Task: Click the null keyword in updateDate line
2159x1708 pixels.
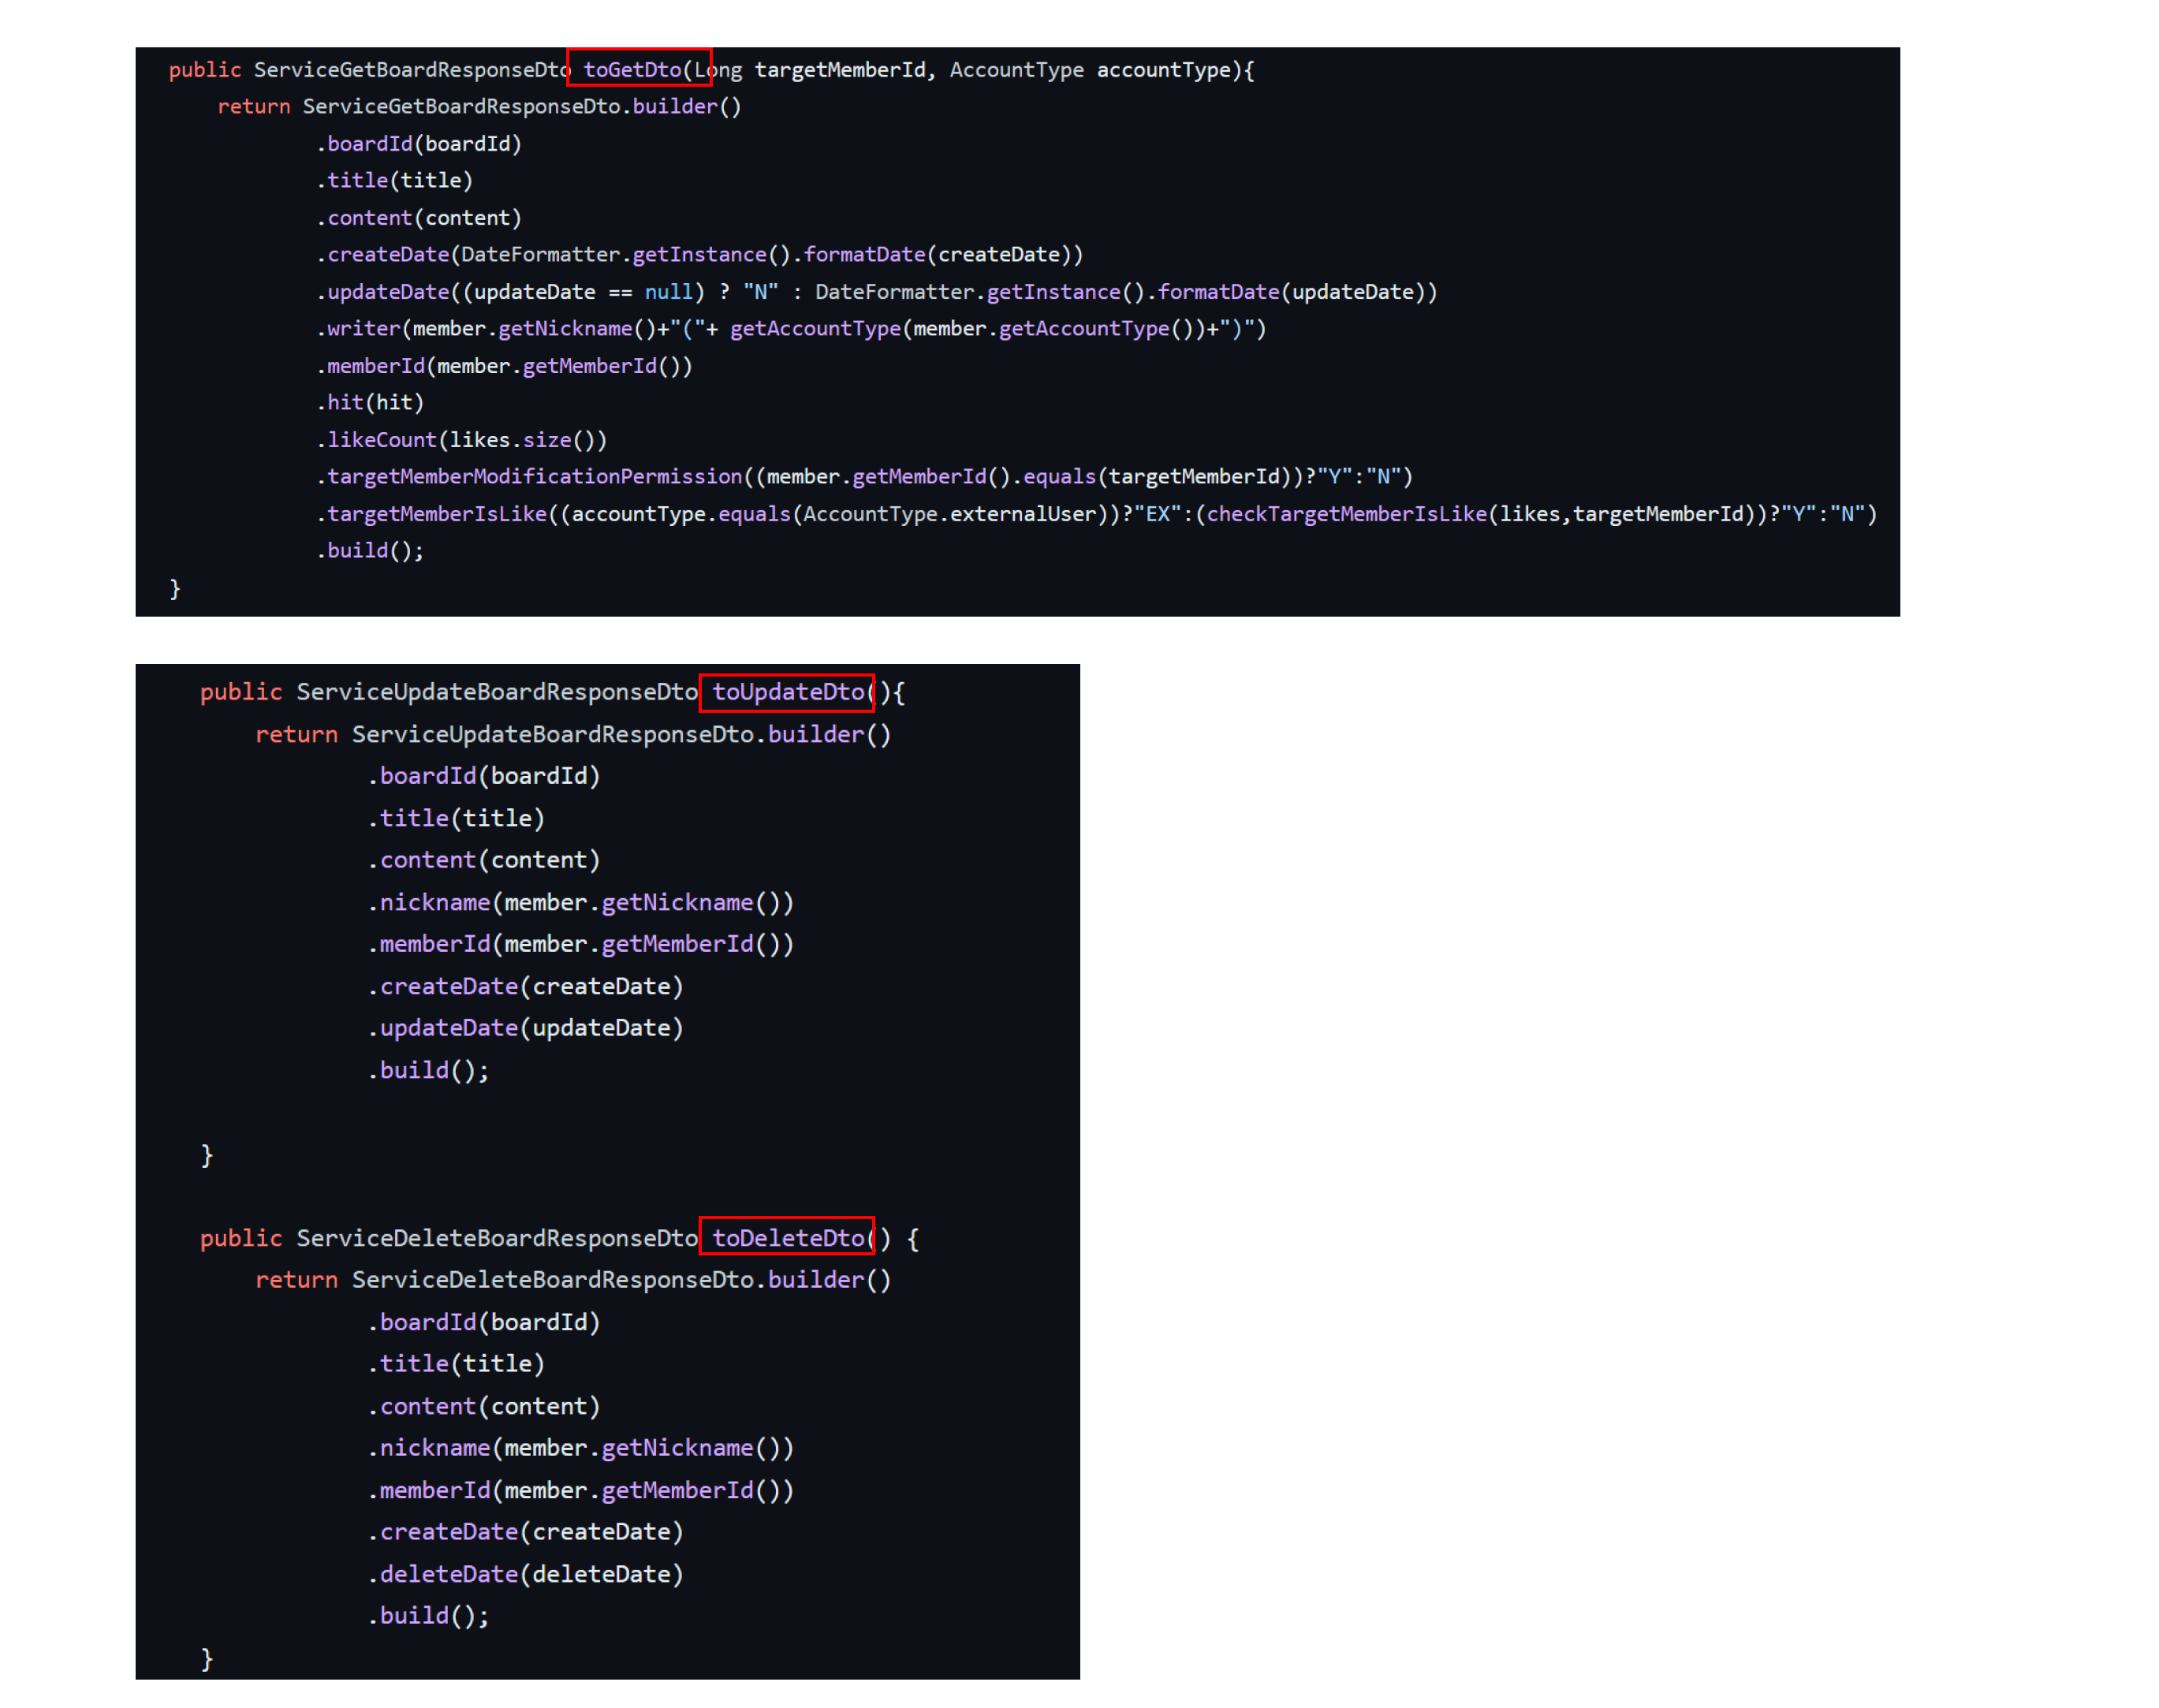Action: (x=667, y=291)
